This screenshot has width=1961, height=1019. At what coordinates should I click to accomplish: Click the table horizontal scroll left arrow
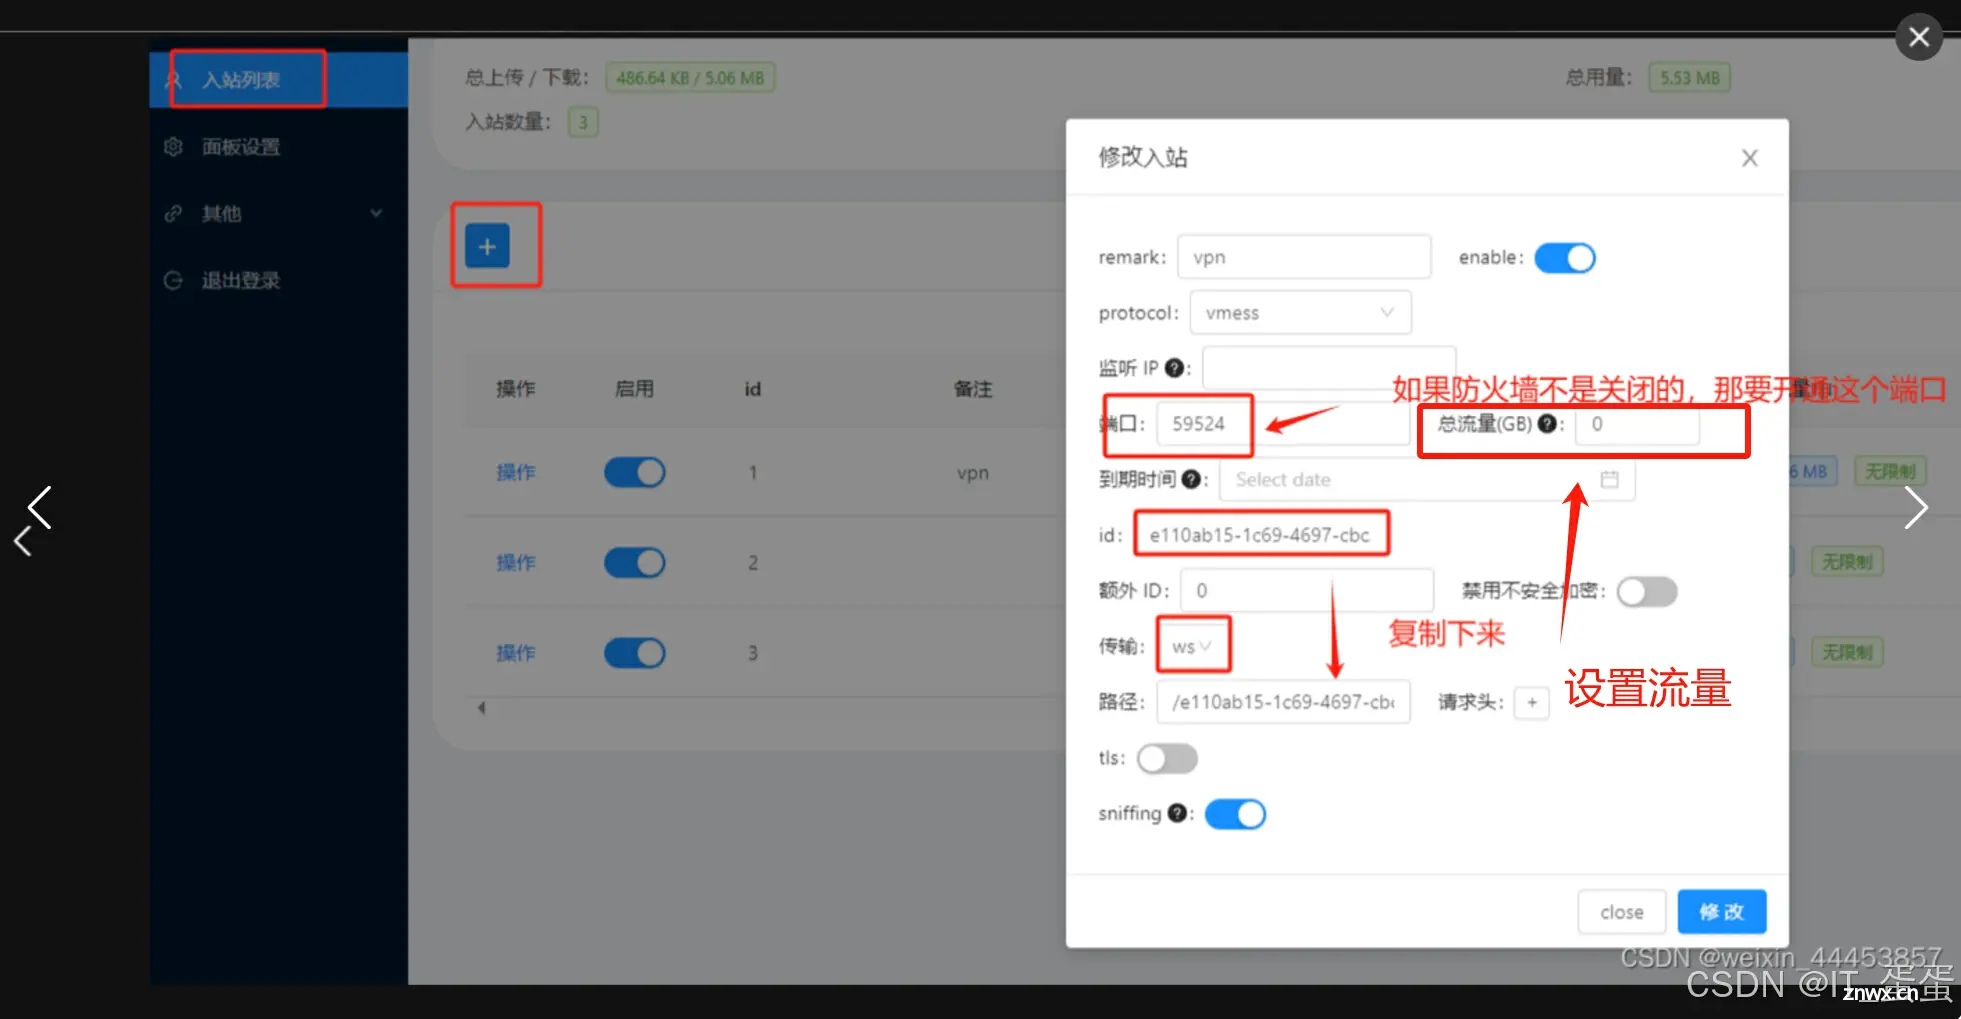pyautogui.click(x=482, y=708)
